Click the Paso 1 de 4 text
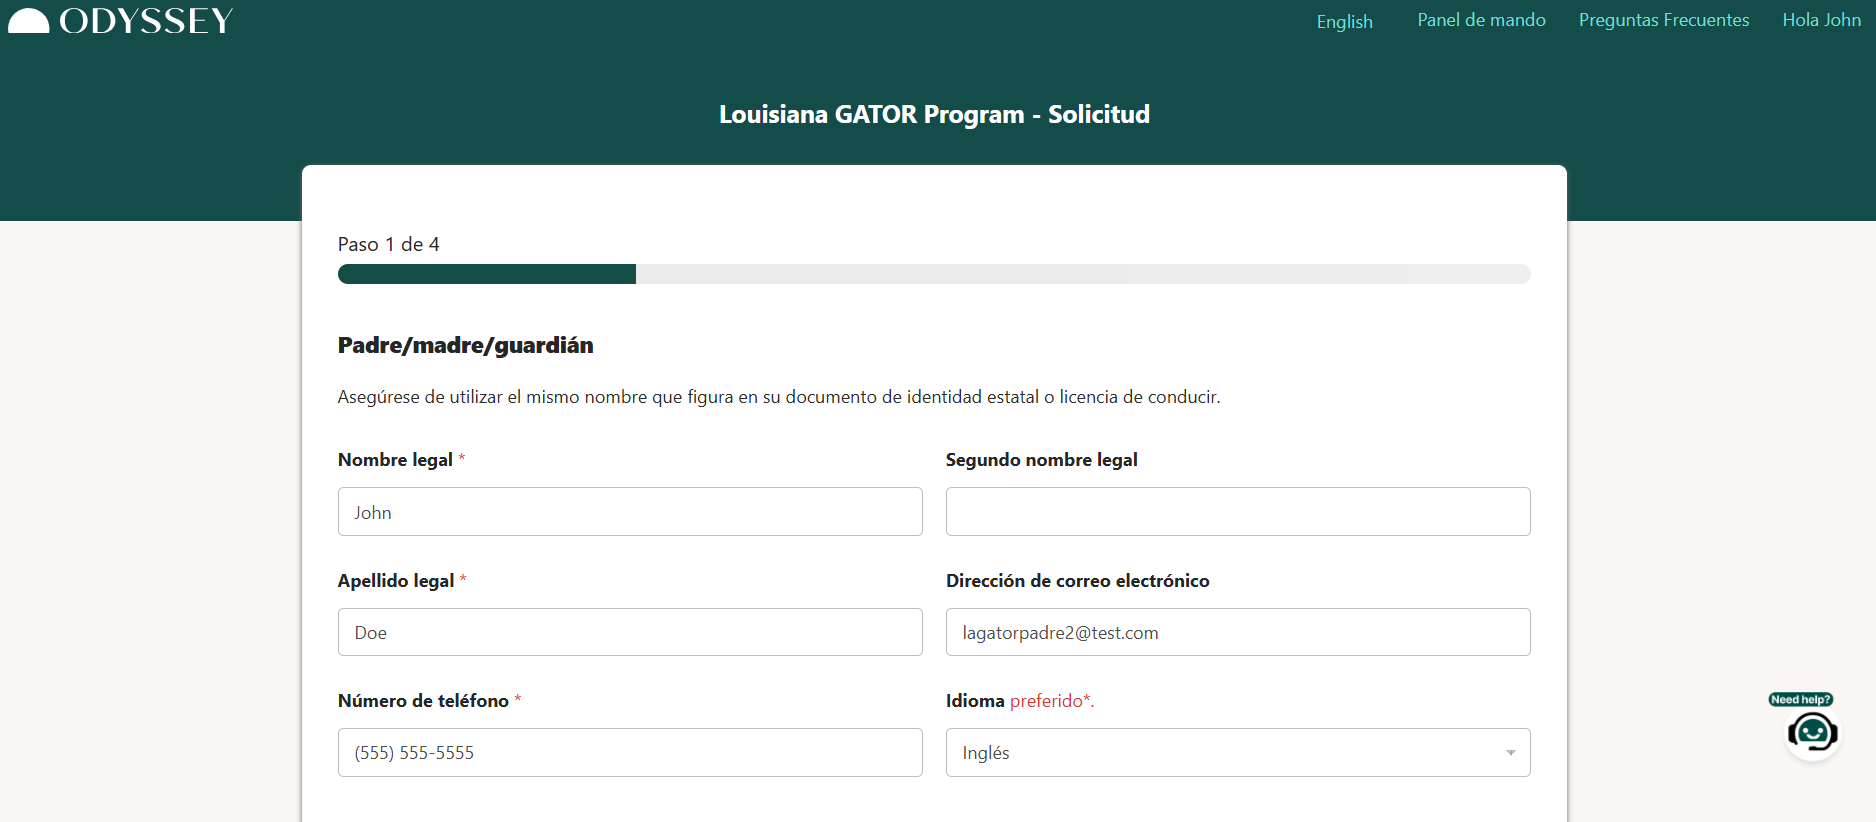 coord(388,244)
